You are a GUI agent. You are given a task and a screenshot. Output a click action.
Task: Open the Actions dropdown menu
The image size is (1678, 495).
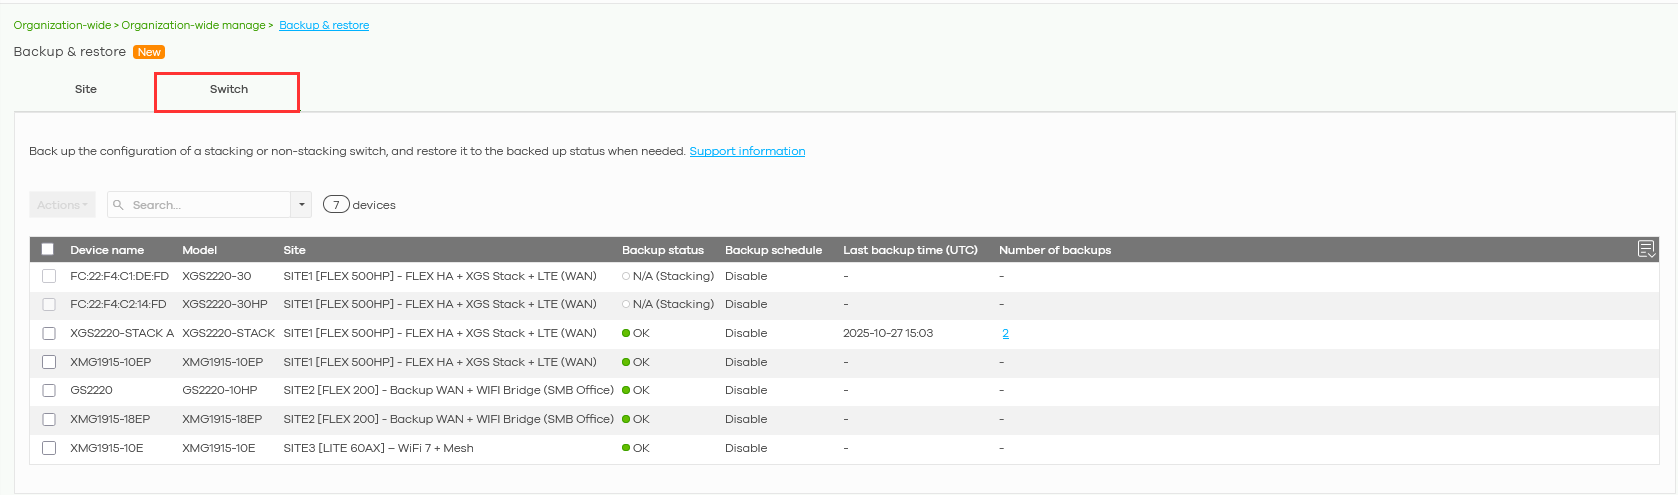(62, 205)
